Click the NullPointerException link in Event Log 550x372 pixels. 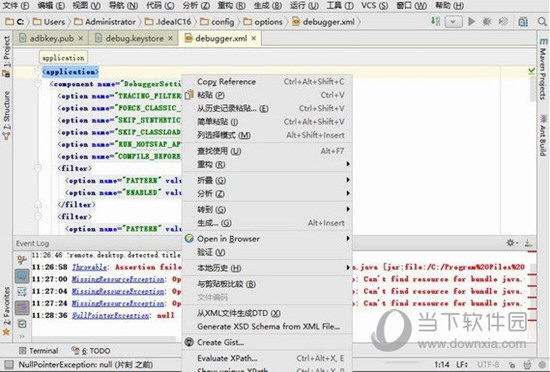pos(110,316)
